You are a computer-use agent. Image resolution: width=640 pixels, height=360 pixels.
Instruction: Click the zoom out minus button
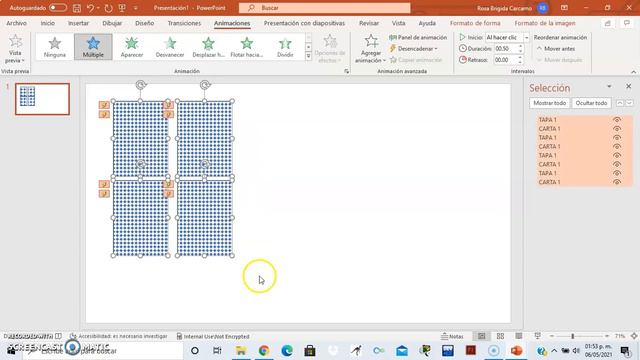[552, 336]
